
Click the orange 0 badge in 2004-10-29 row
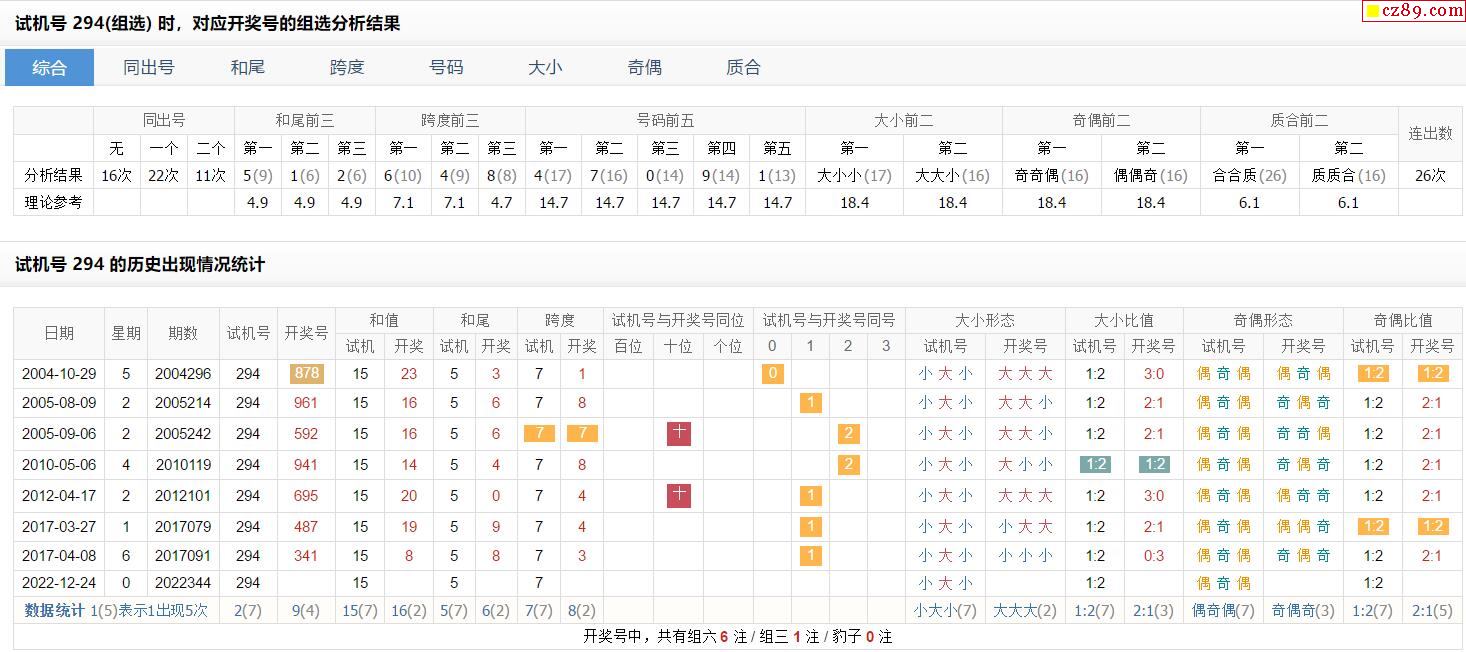point(772,374)
